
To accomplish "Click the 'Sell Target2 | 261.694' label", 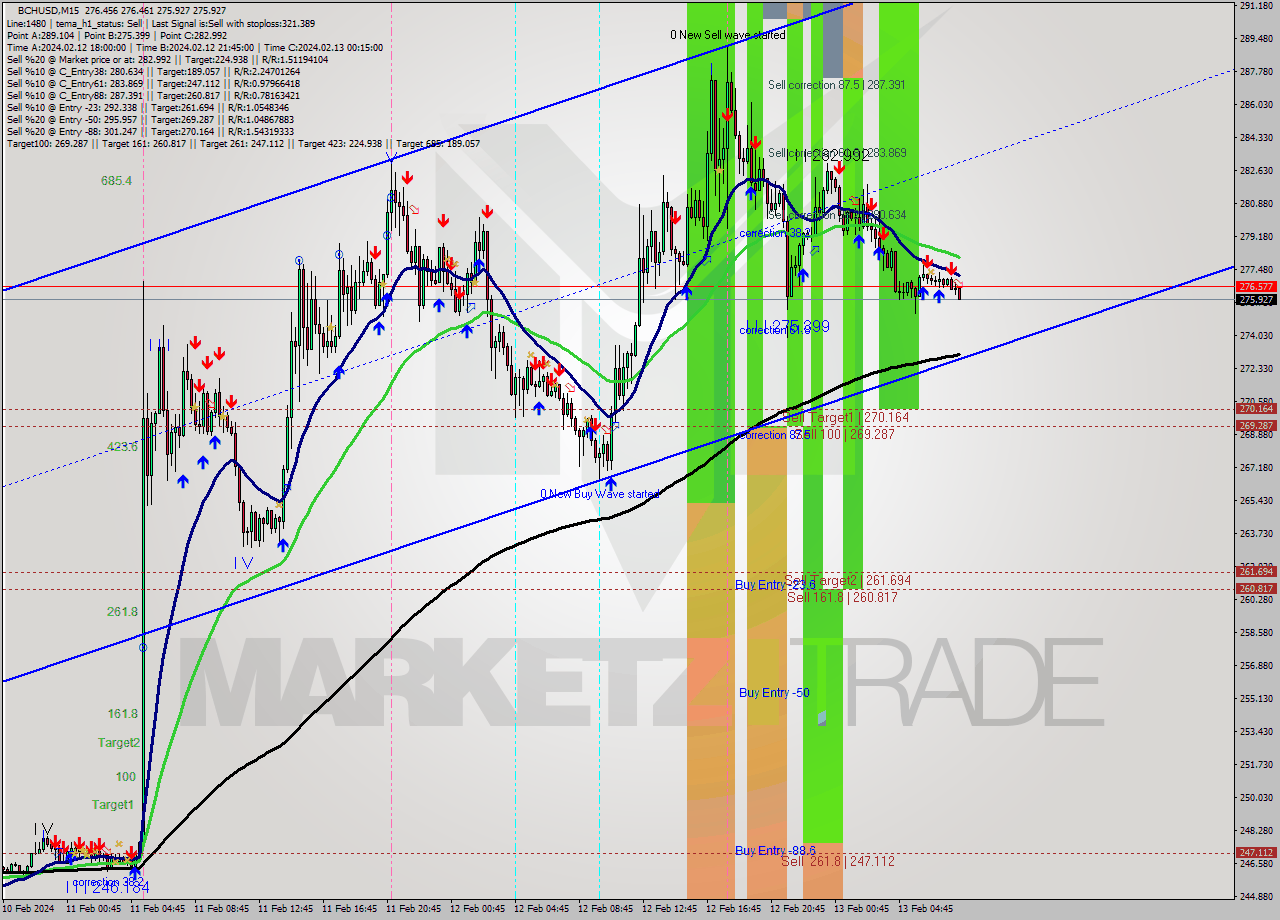I will [849, 580].
